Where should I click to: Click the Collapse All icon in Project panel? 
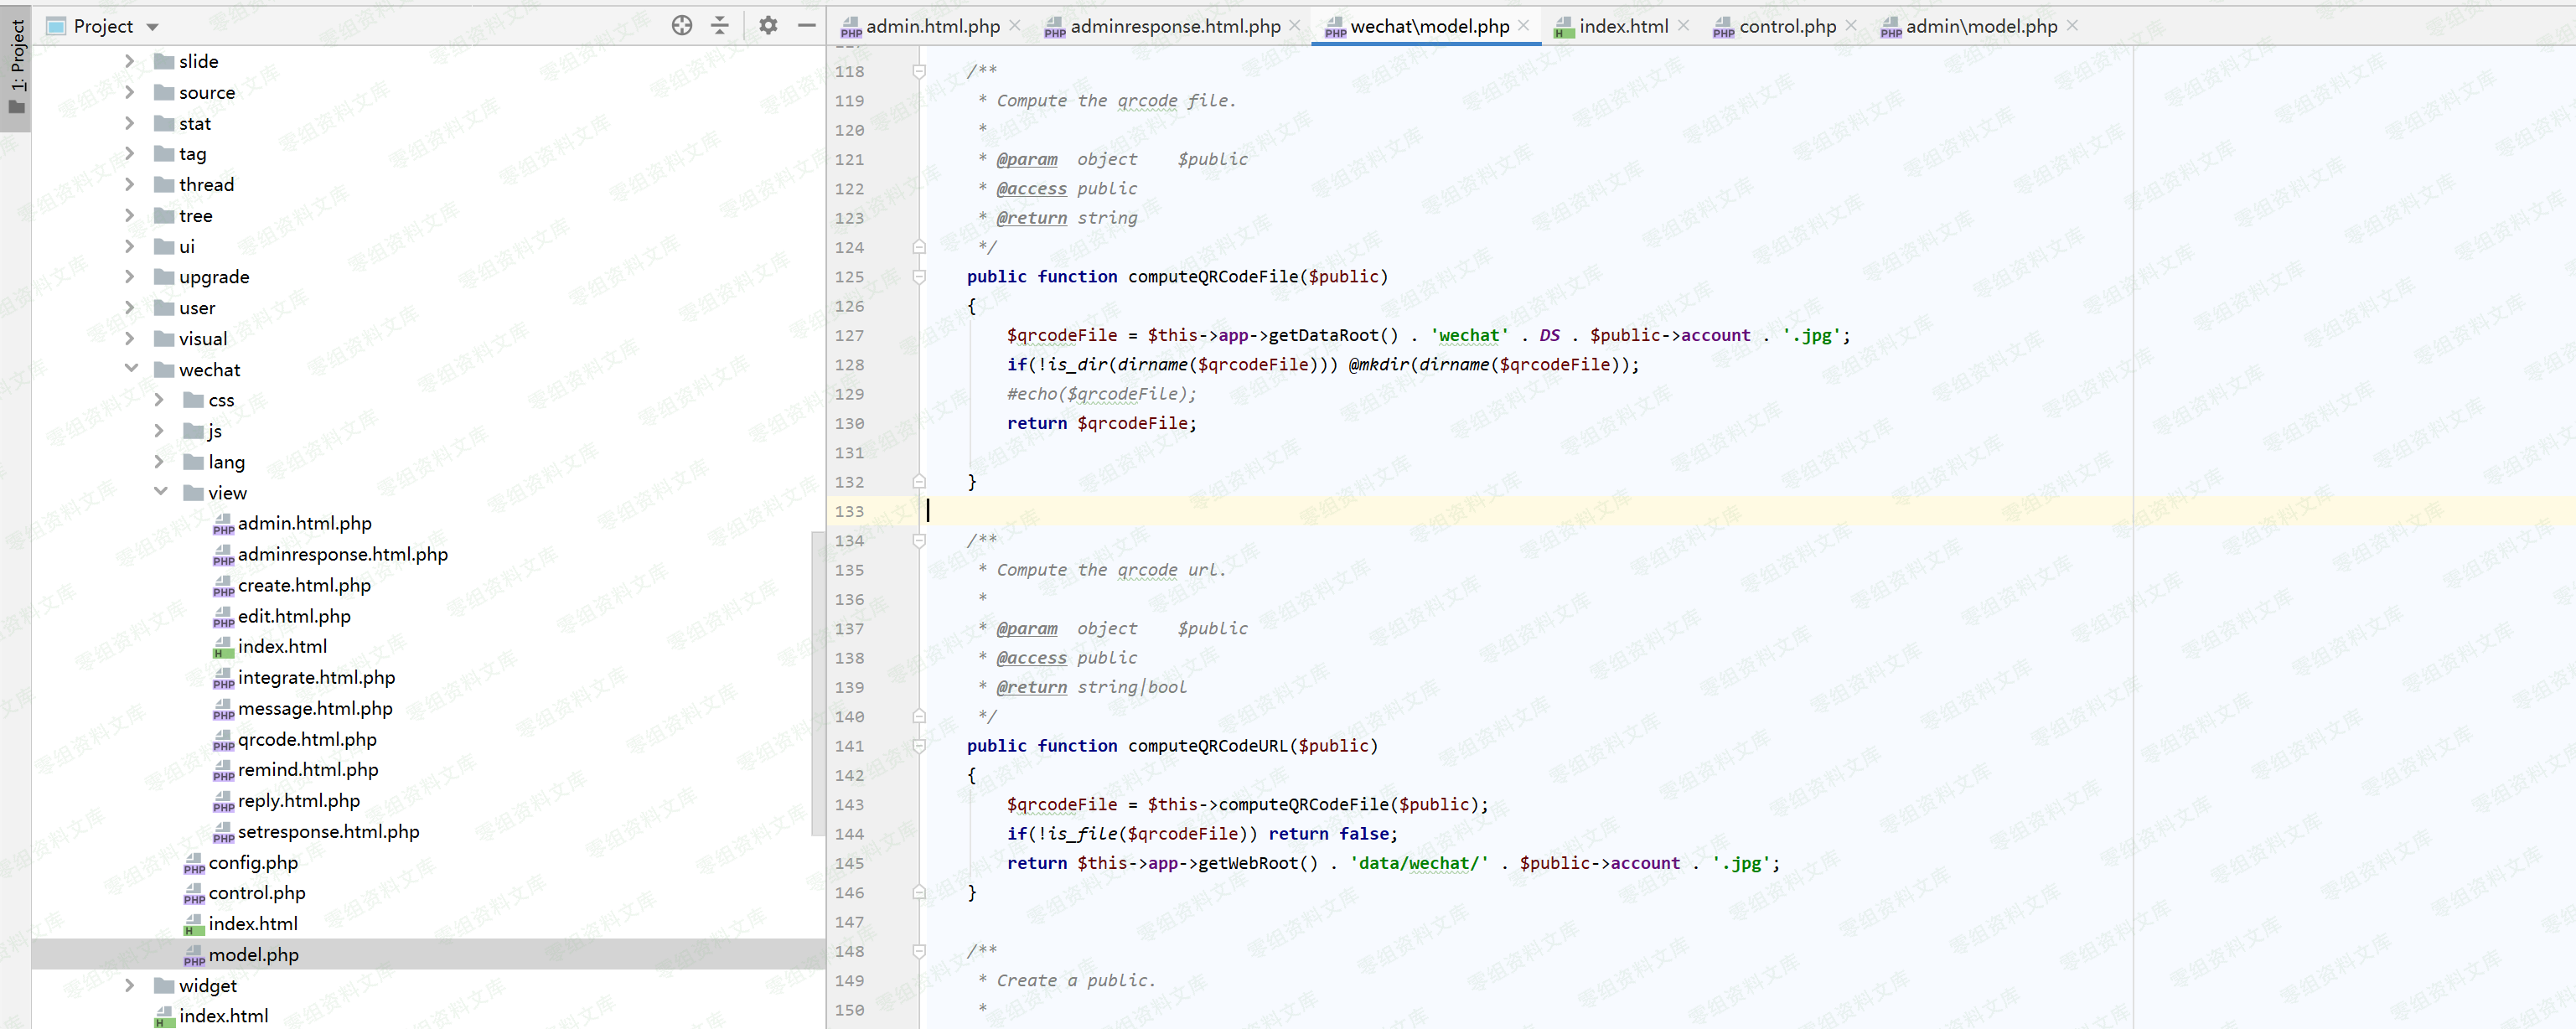(x=720, y=26)
